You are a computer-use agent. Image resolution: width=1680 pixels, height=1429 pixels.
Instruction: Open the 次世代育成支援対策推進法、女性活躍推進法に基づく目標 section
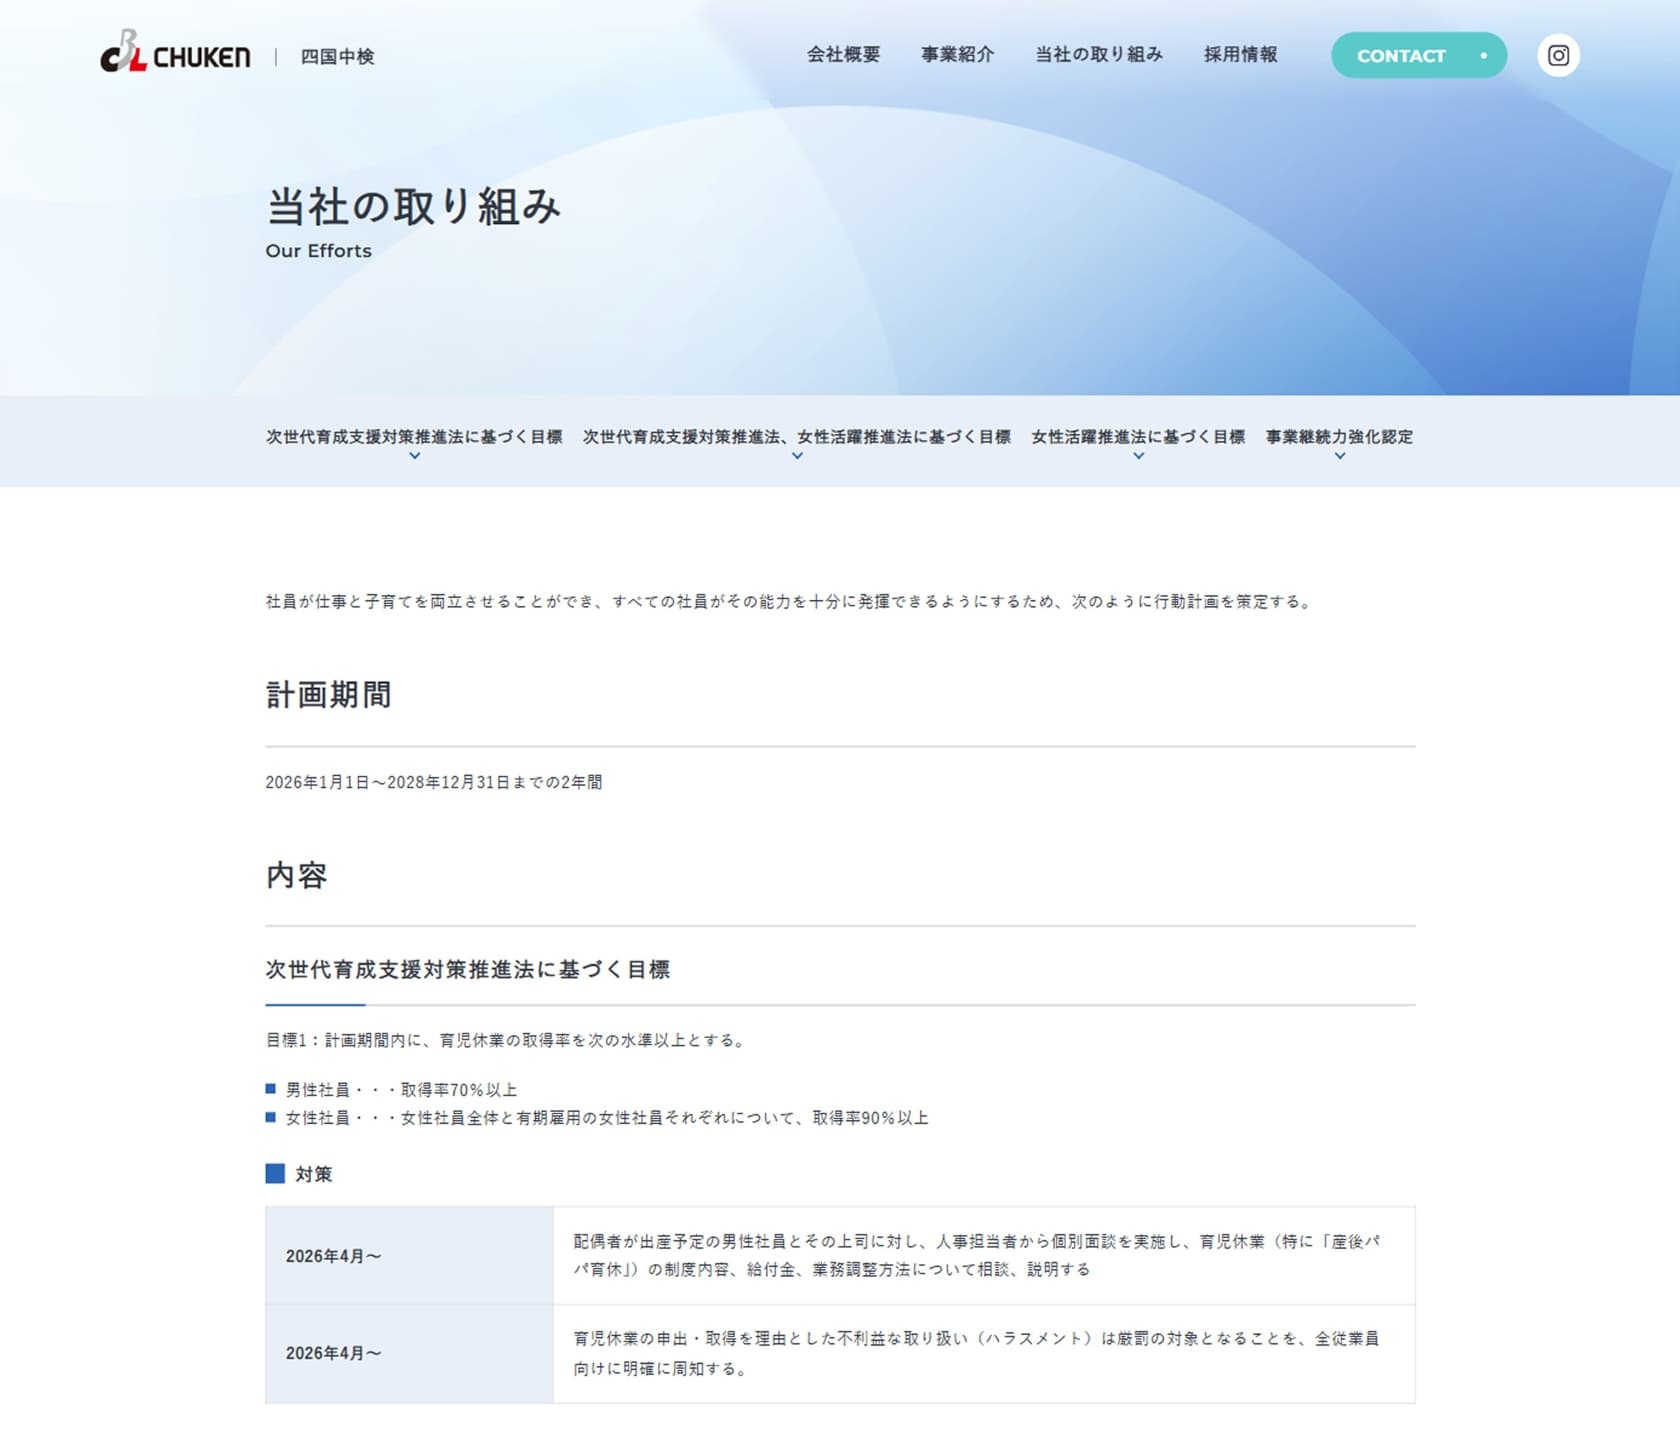point(797,437)
